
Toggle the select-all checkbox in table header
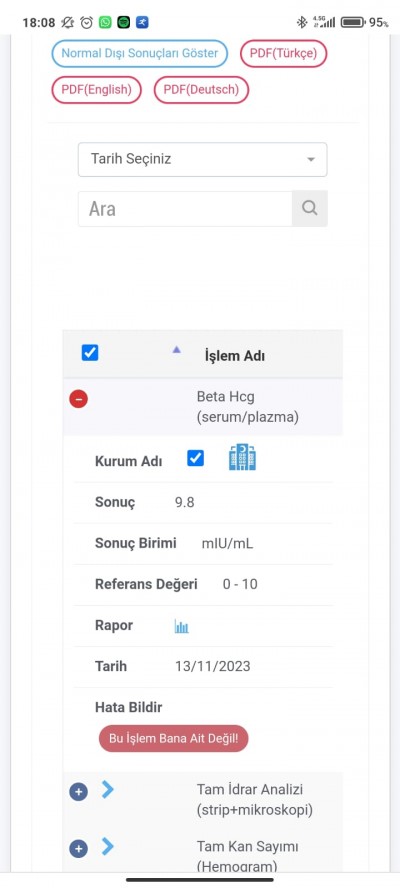click(90, 353)
